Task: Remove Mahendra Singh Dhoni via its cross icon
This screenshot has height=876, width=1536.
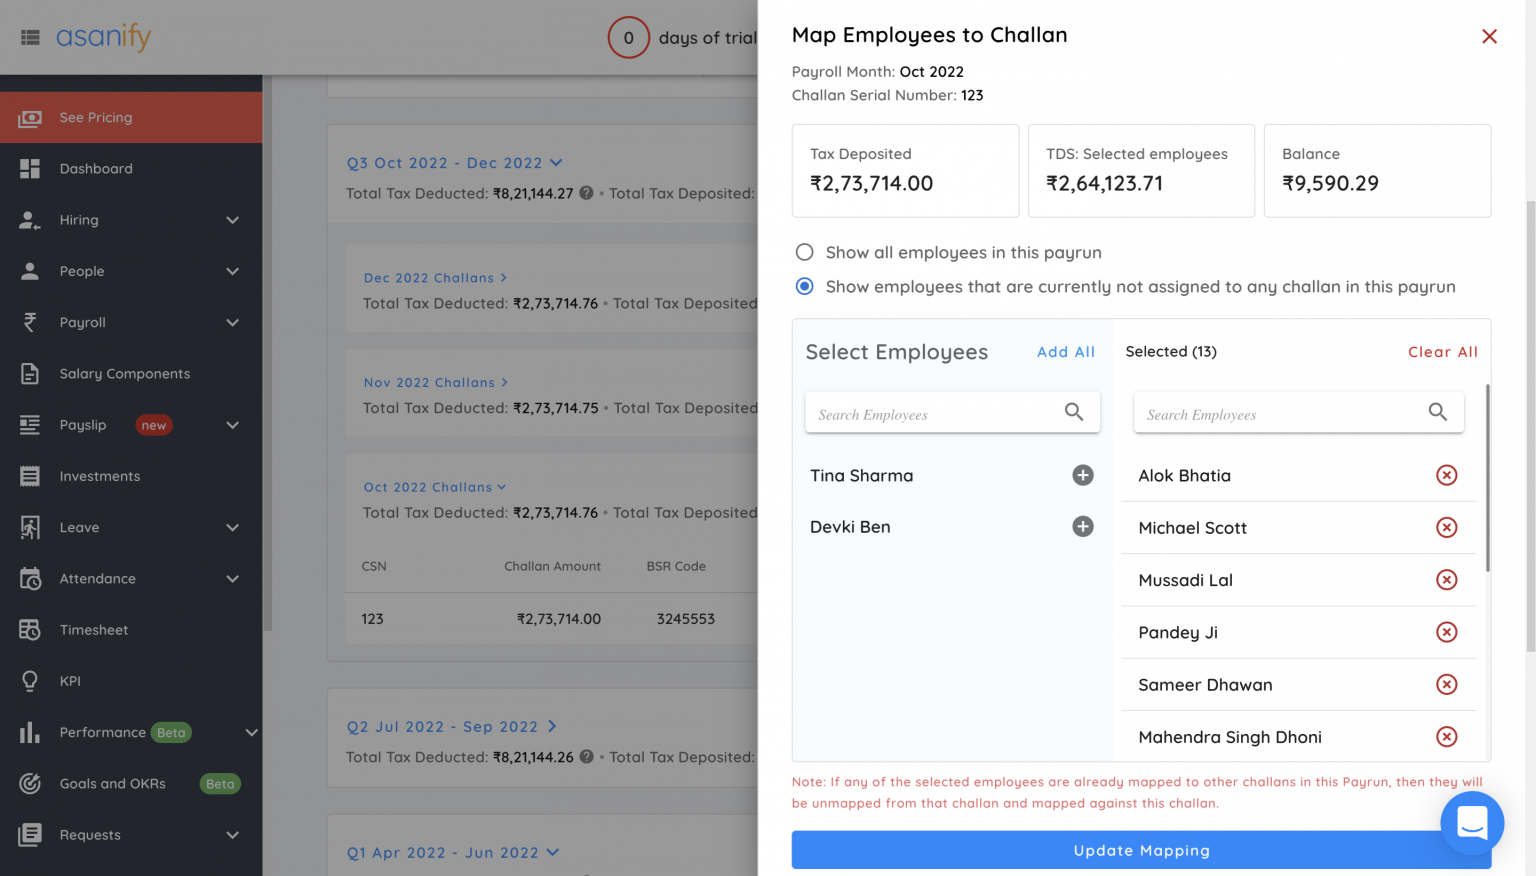Action: click(x=1447, y=737)
